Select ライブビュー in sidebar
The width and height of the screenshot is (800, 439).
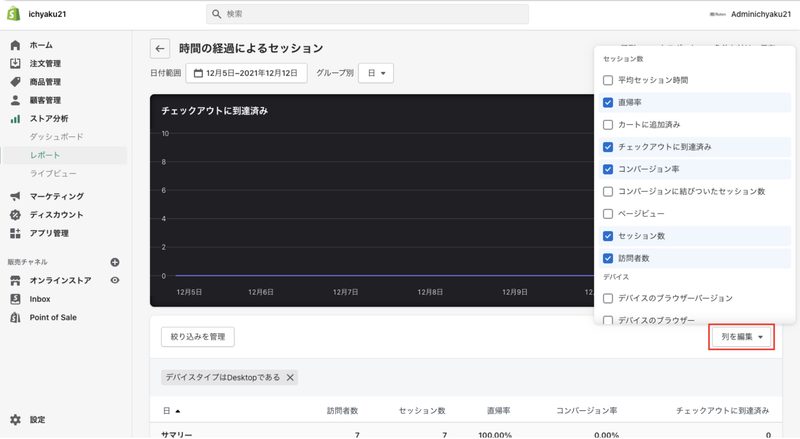pyautogui.click(x=53, y=174)
